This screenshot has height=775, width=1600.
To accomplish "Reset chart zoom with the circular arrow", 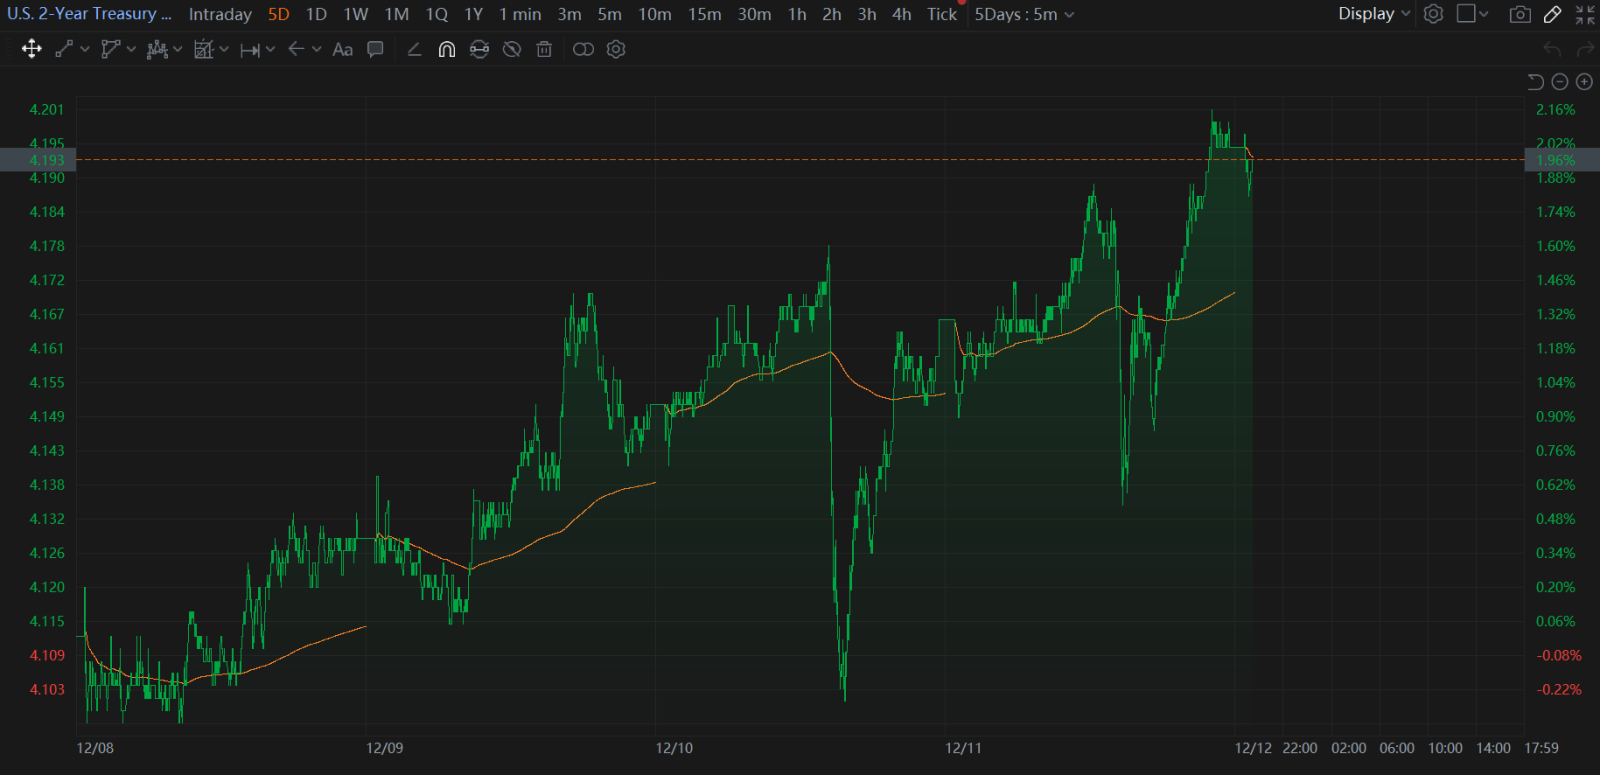I will [x=1536, y=82].
